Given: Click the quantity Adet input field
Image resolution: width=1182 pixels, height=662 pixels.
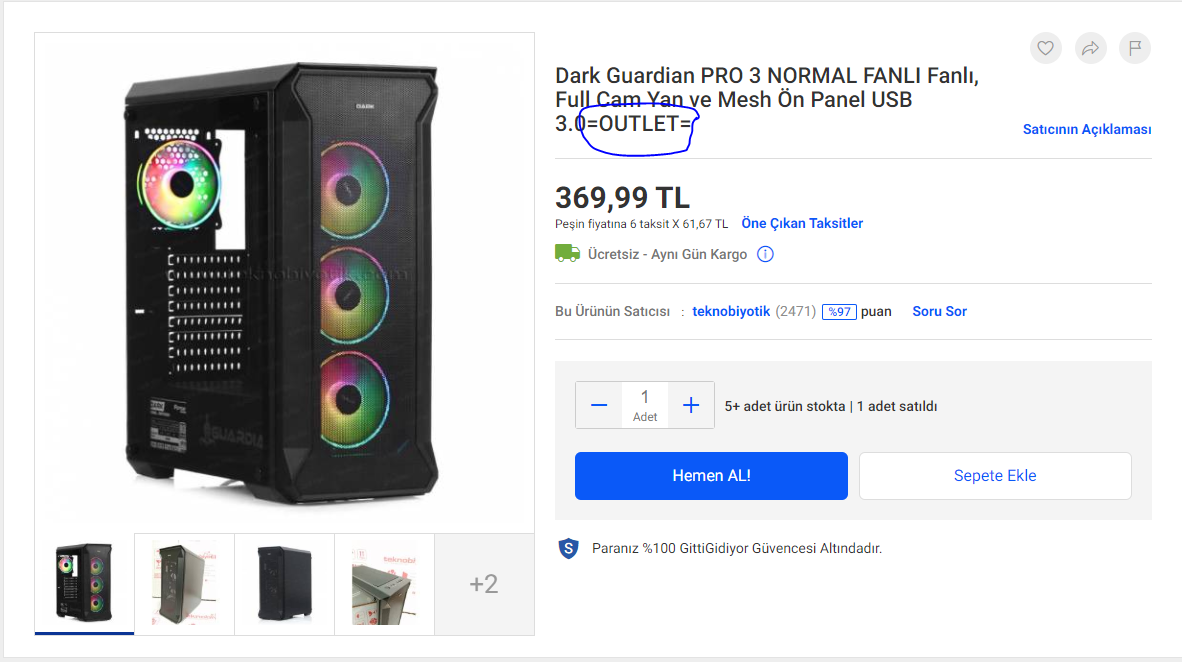Looking at the screenshot, I should pyautogui.click(x=645, y=404).
